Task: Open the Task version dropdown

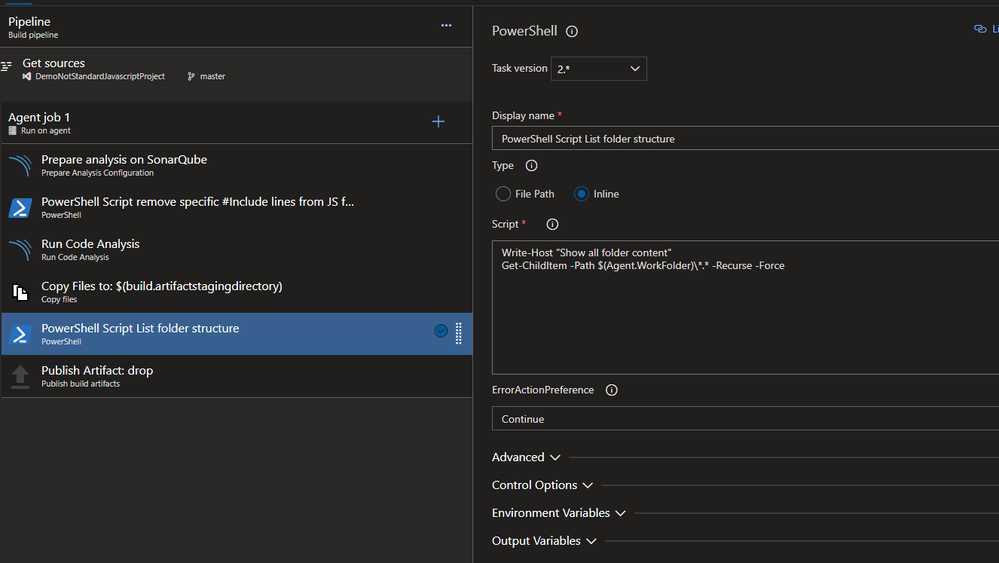Action: click(598, 69)
